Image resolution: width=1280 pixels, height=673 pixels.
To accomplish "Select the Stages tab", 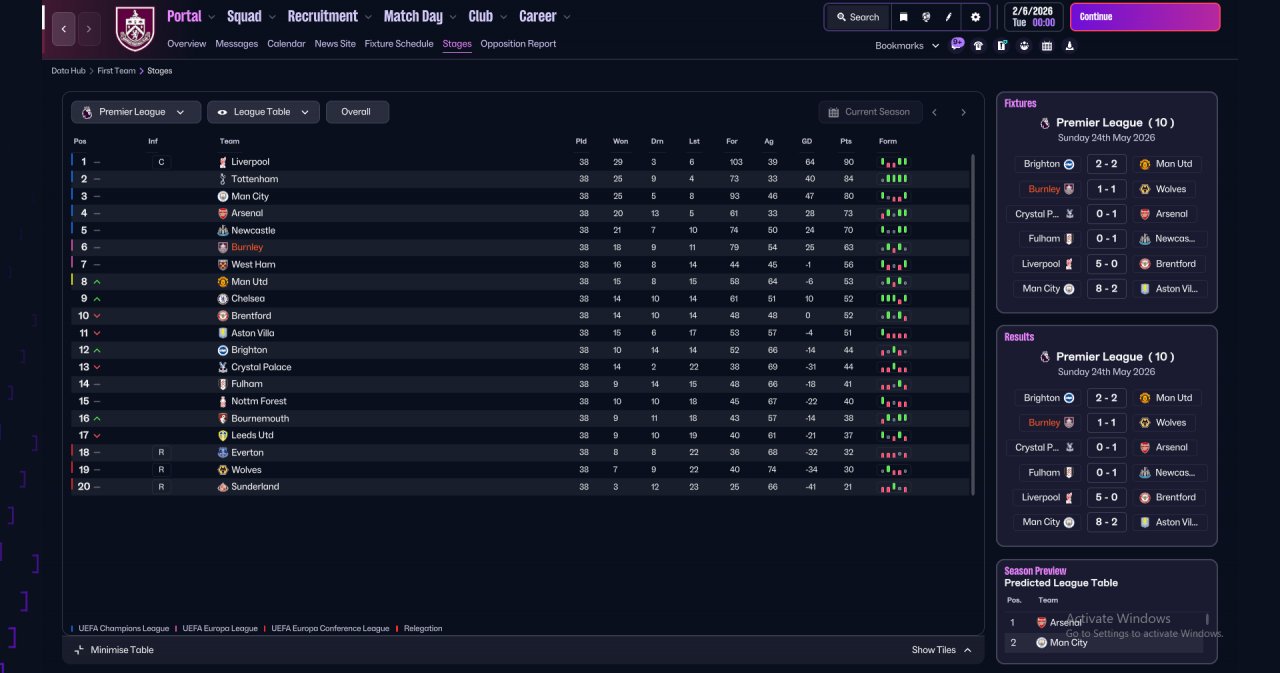I will click(457, 44).
